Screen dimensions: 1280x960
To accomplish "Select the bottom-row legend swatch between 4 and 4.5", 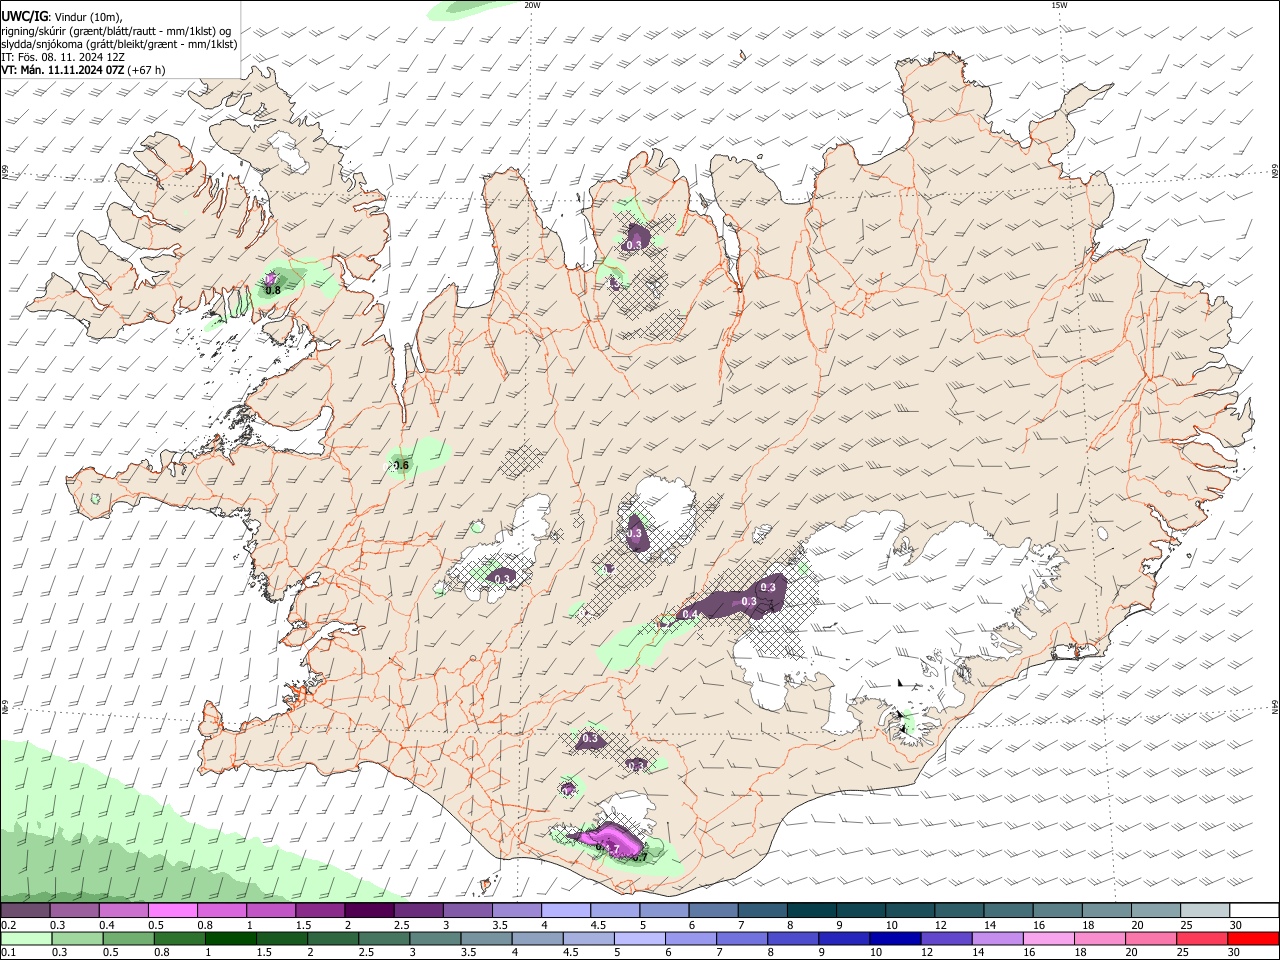I will (537, 939).
